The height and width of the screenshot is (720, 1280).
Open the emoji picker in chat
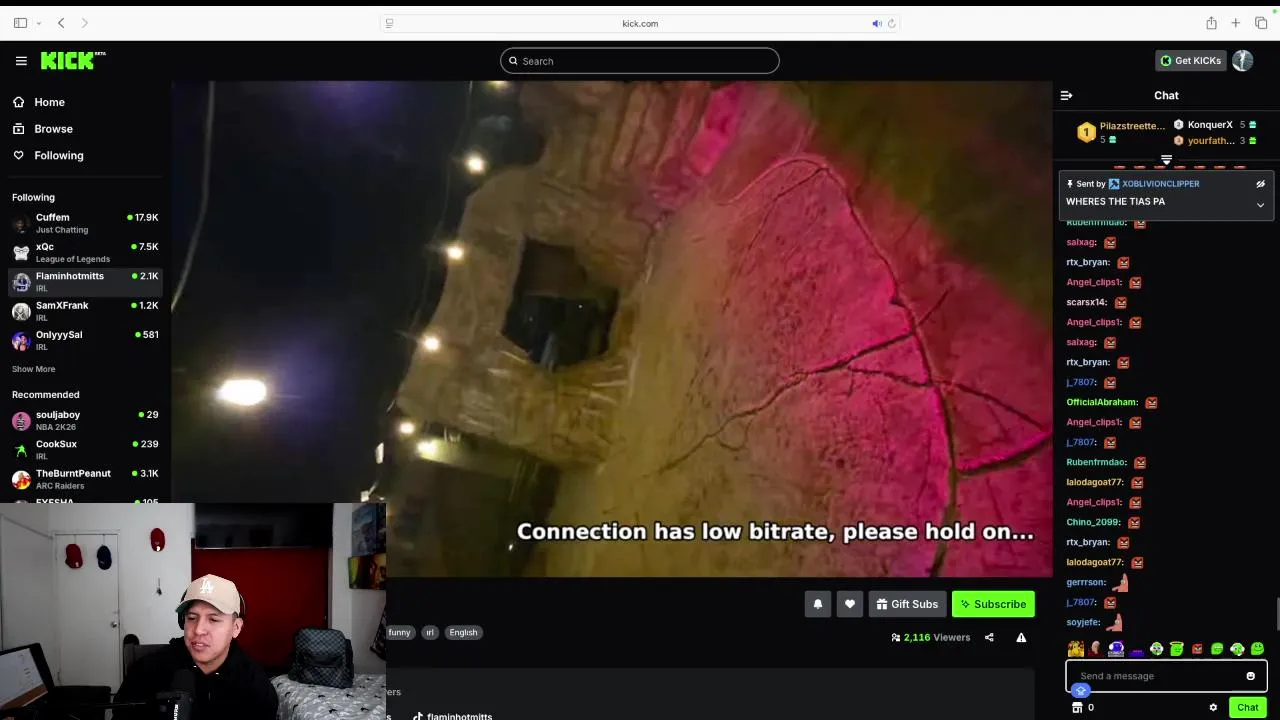tap(1250, 676)
